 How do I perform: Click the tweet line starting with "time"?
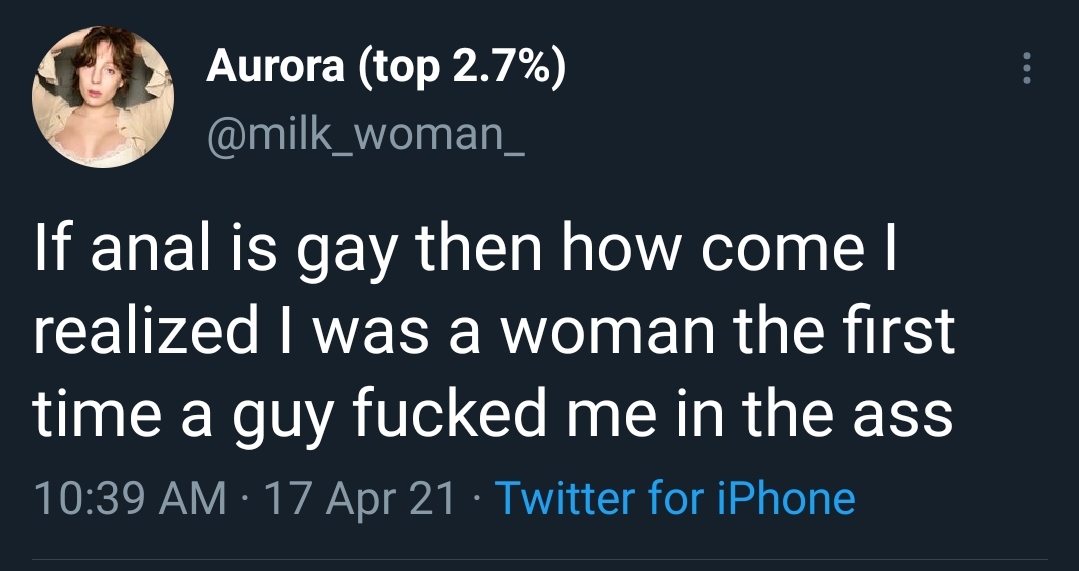[493, 414]
